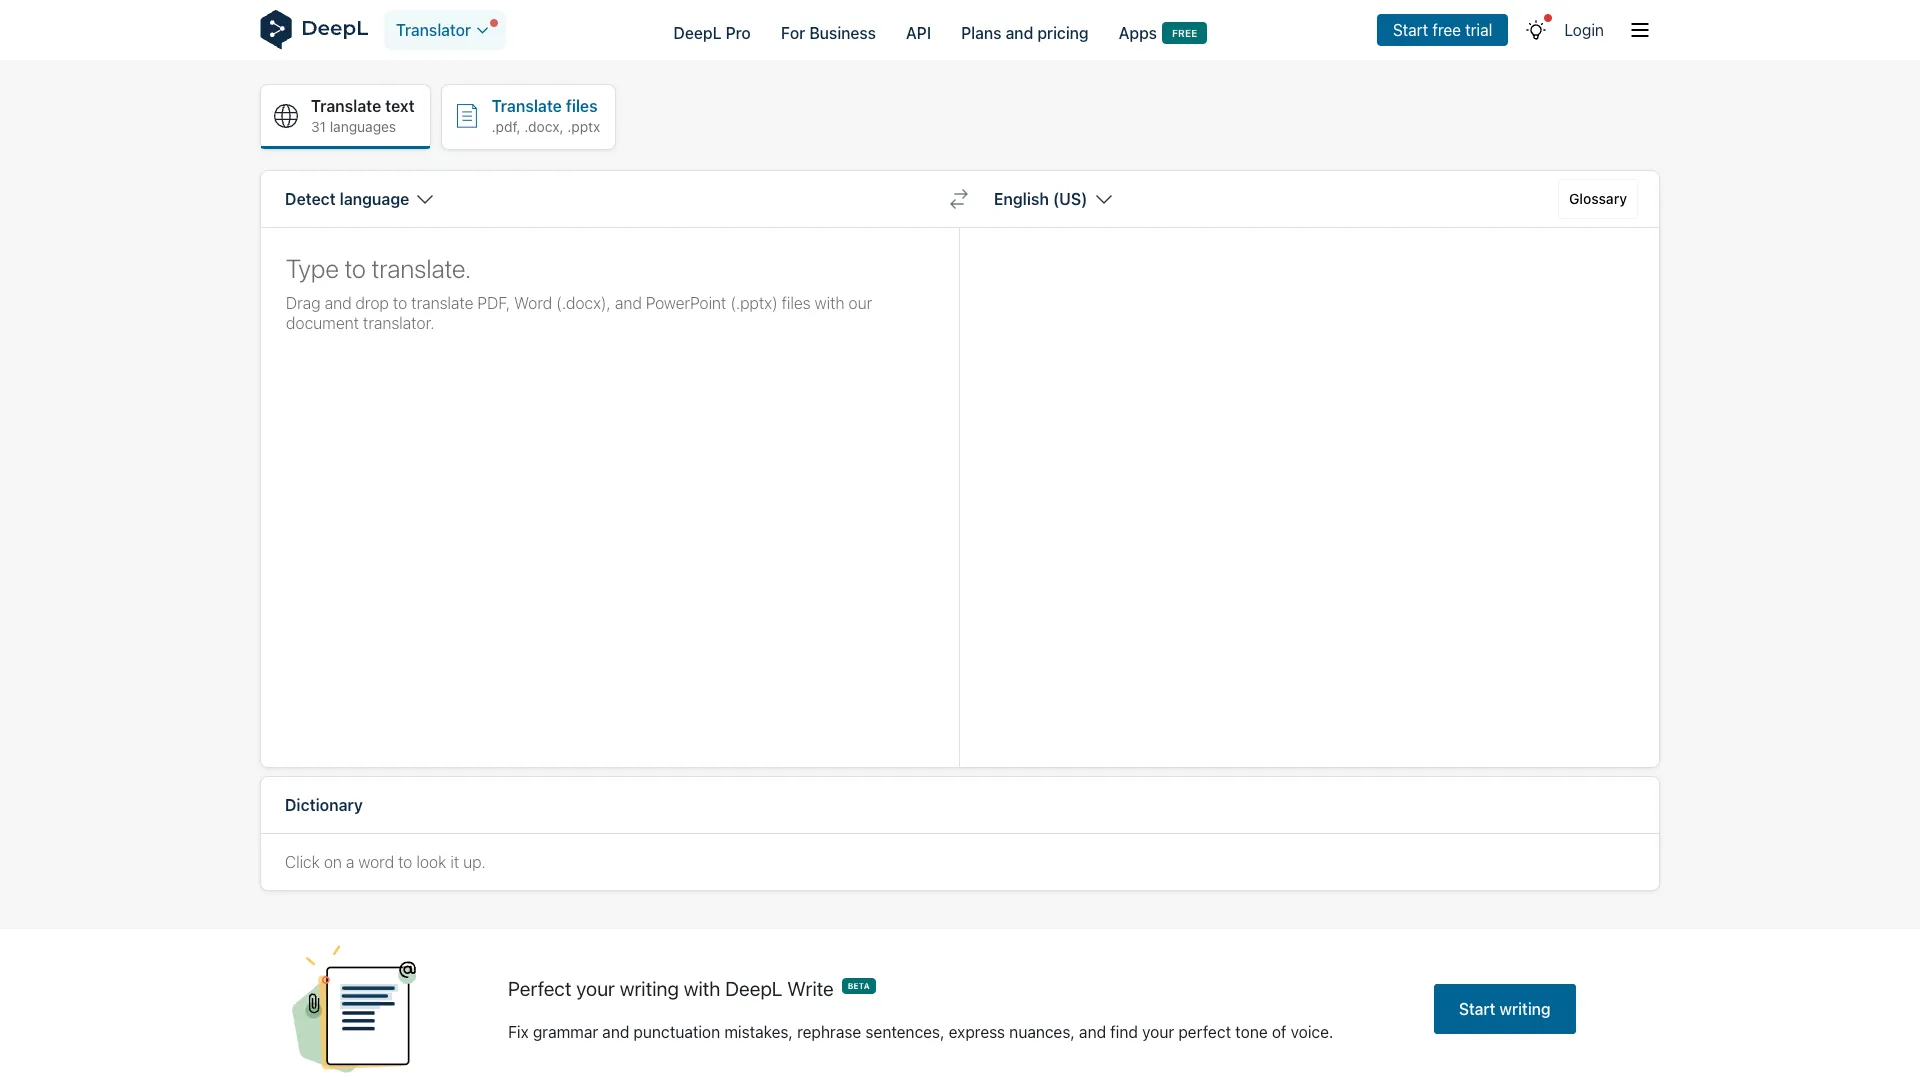Click the Start free trial button

(x=1441, y=30)
